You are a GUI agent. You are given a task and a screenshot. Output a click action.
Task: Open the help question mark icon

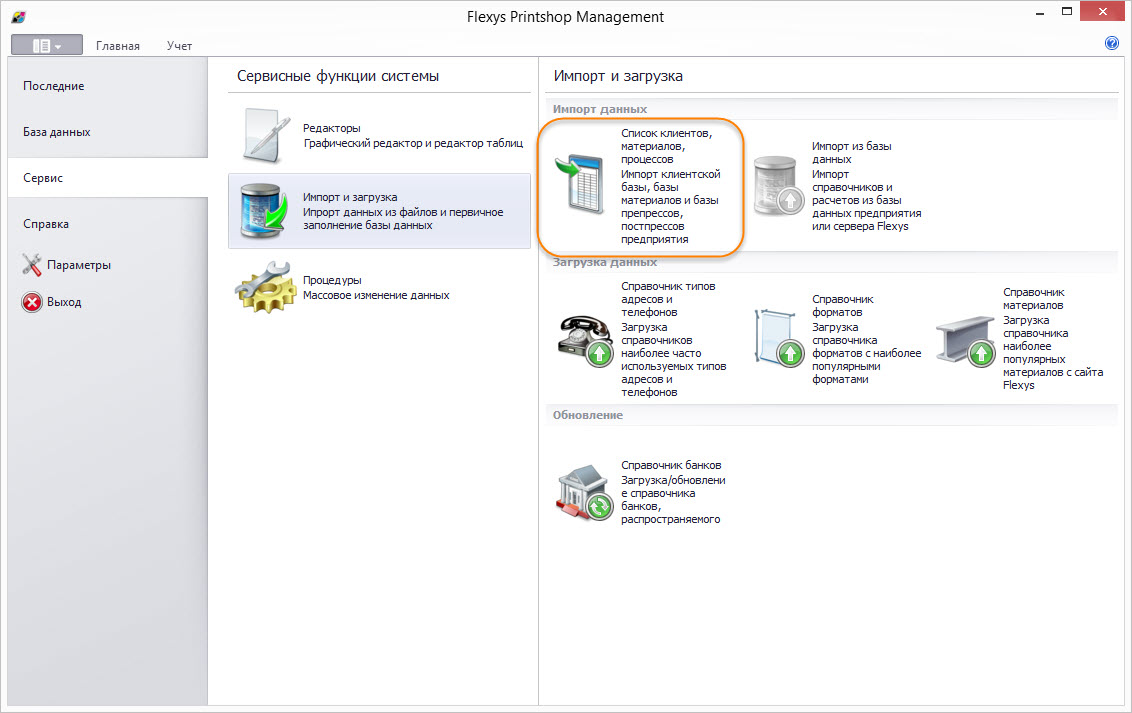pyautogui.click(x=1112, y=43)
